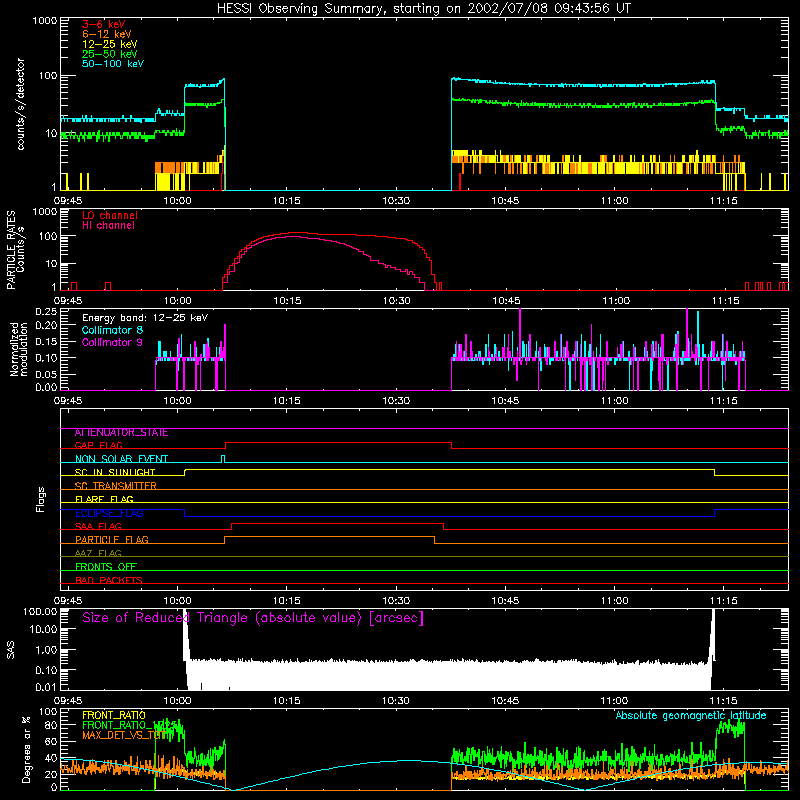Screen dimensions: 800x800
Task: Click the FRONTS_OFF flag label
Action: click(106, 566)
